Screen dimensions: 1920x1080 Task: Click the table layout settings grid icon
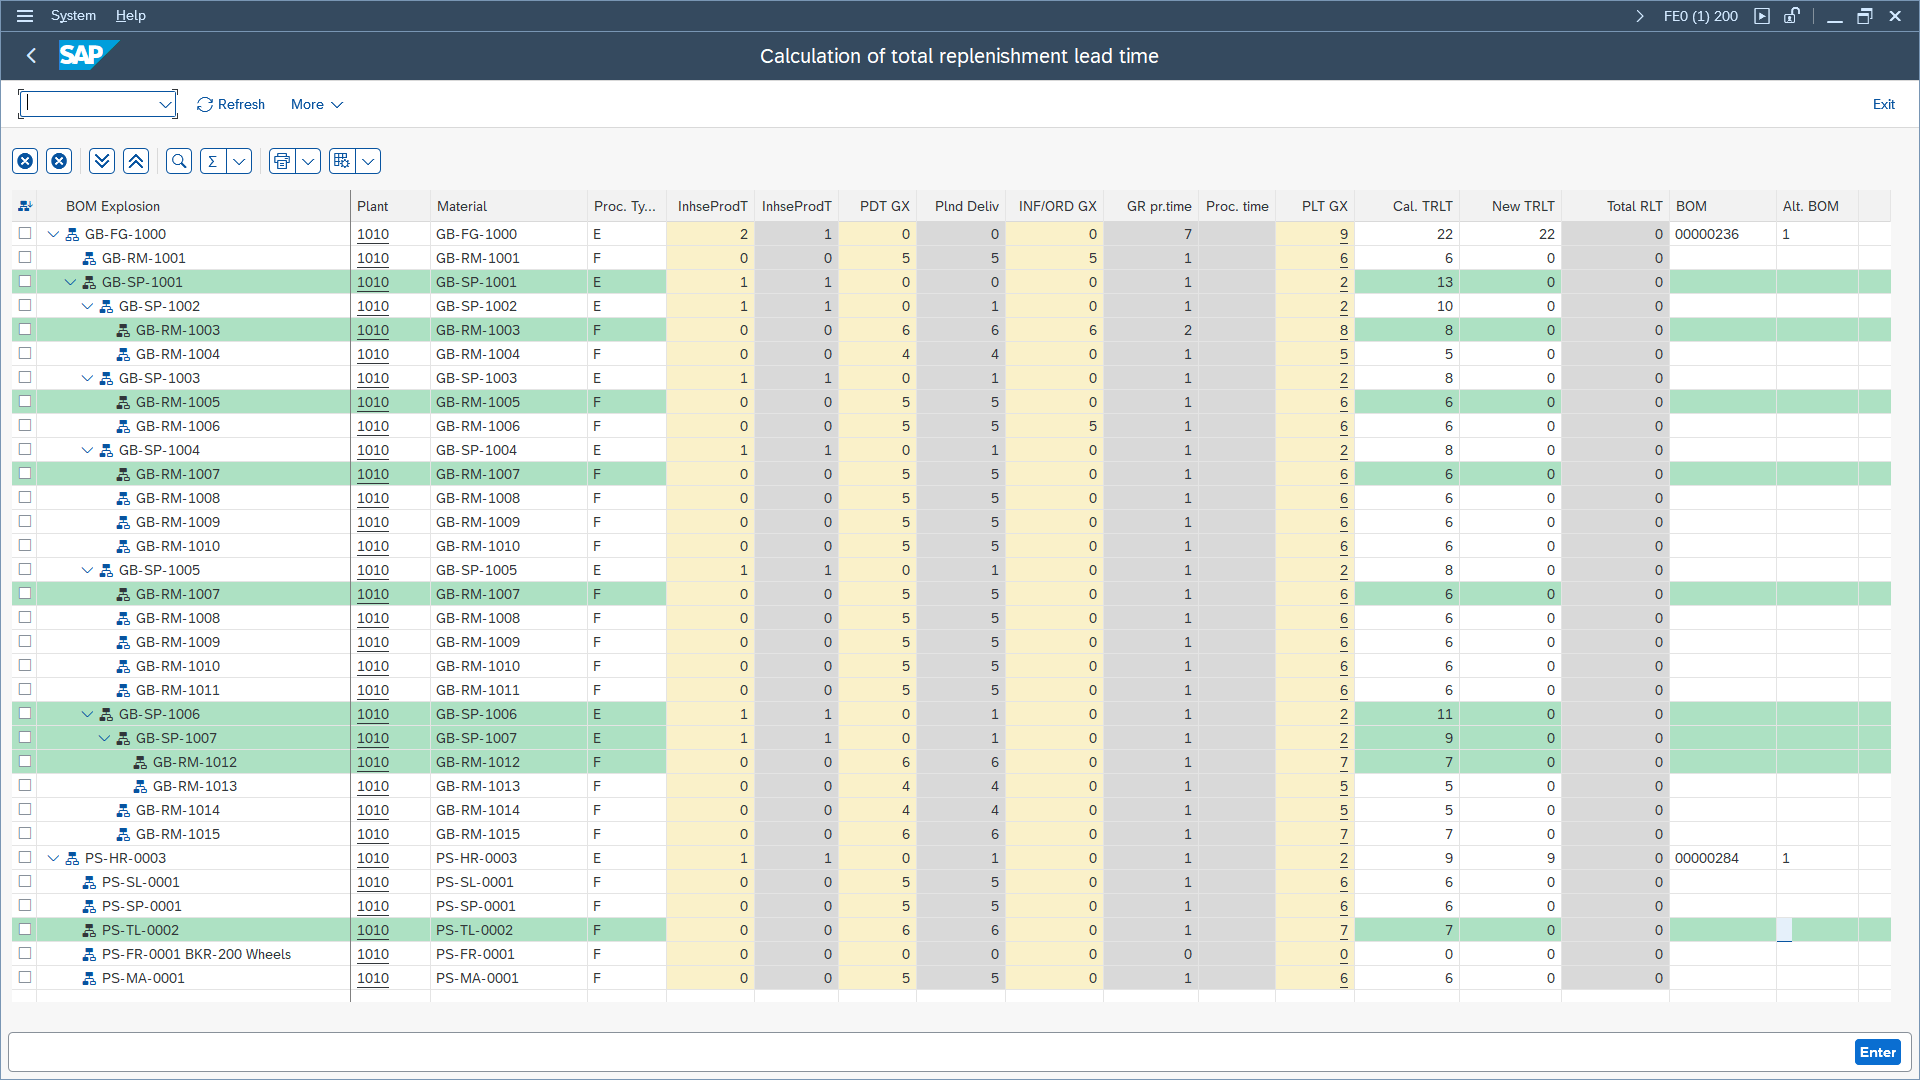(x=341, y=160)
